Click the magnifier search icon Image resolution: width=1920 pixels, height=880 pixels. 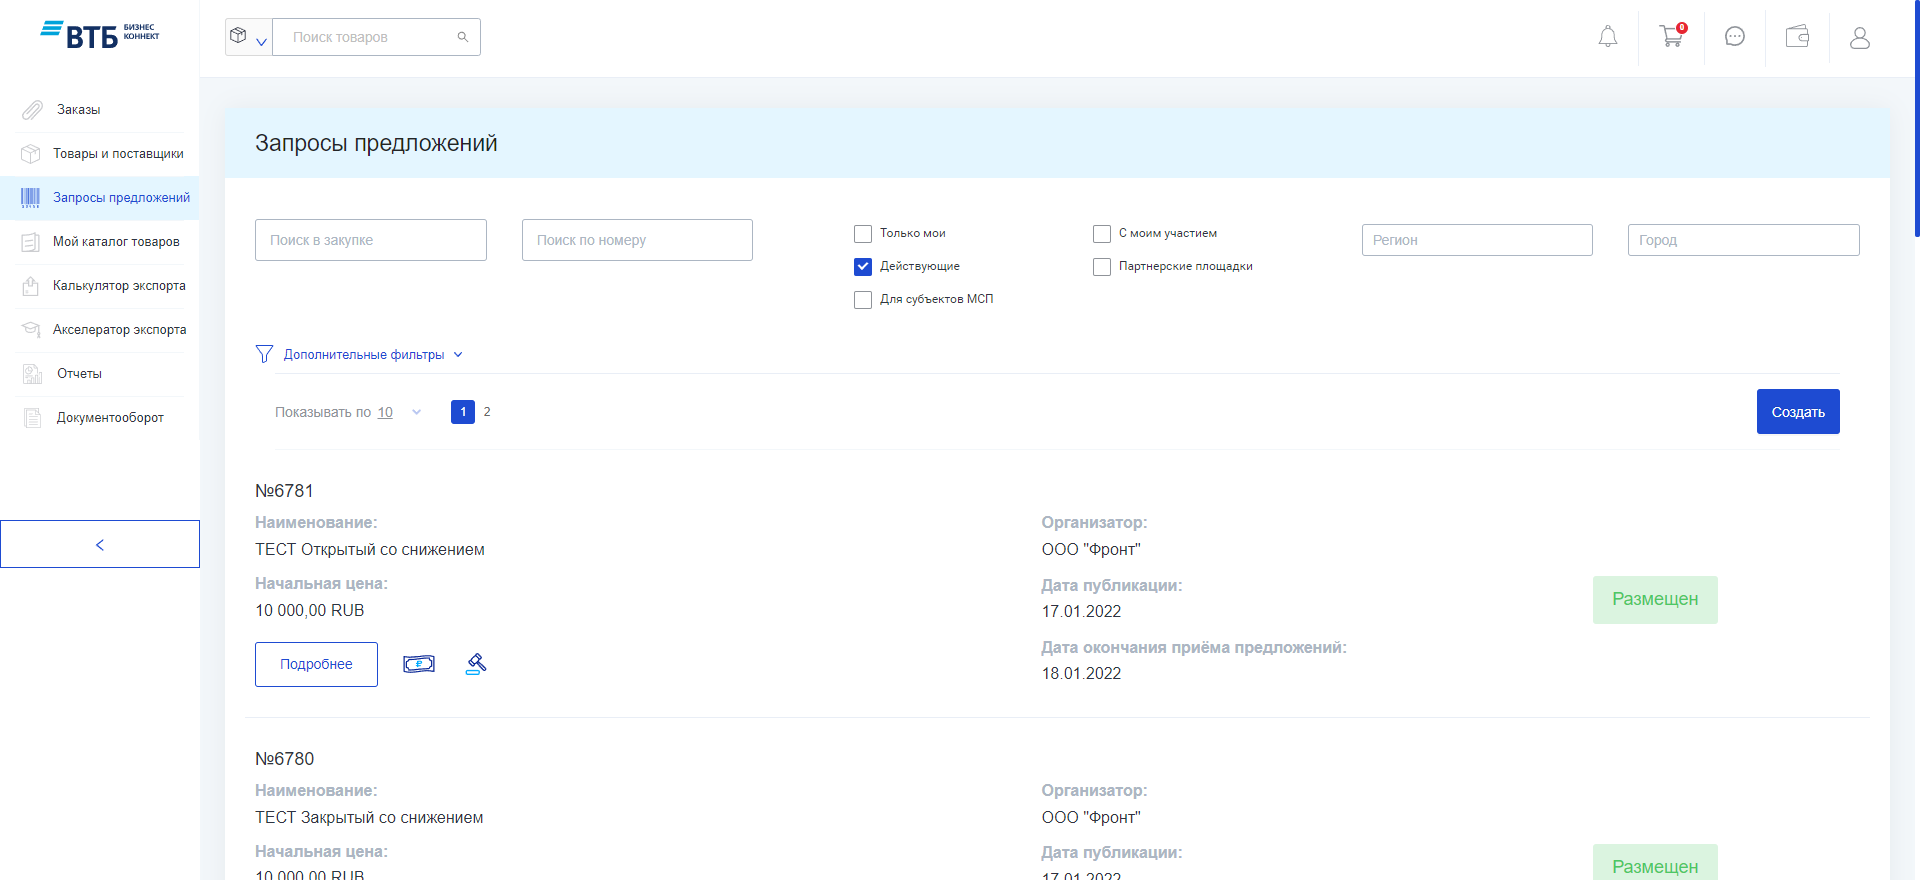click(x=463, y=37)
